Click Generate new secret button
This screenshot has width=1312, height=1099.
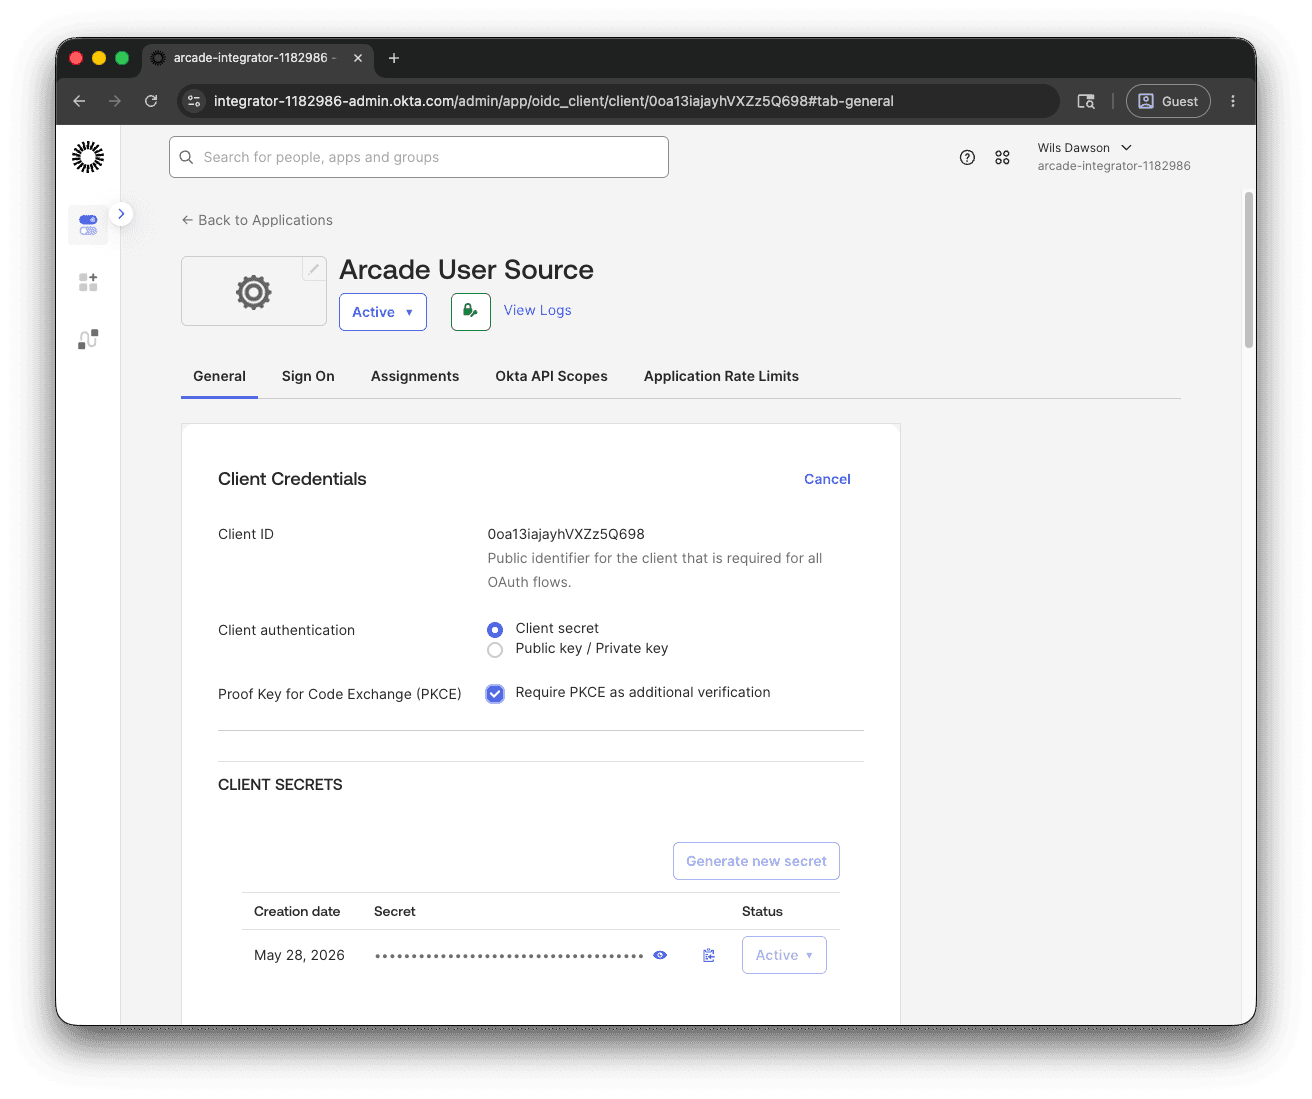coord(756,861)
